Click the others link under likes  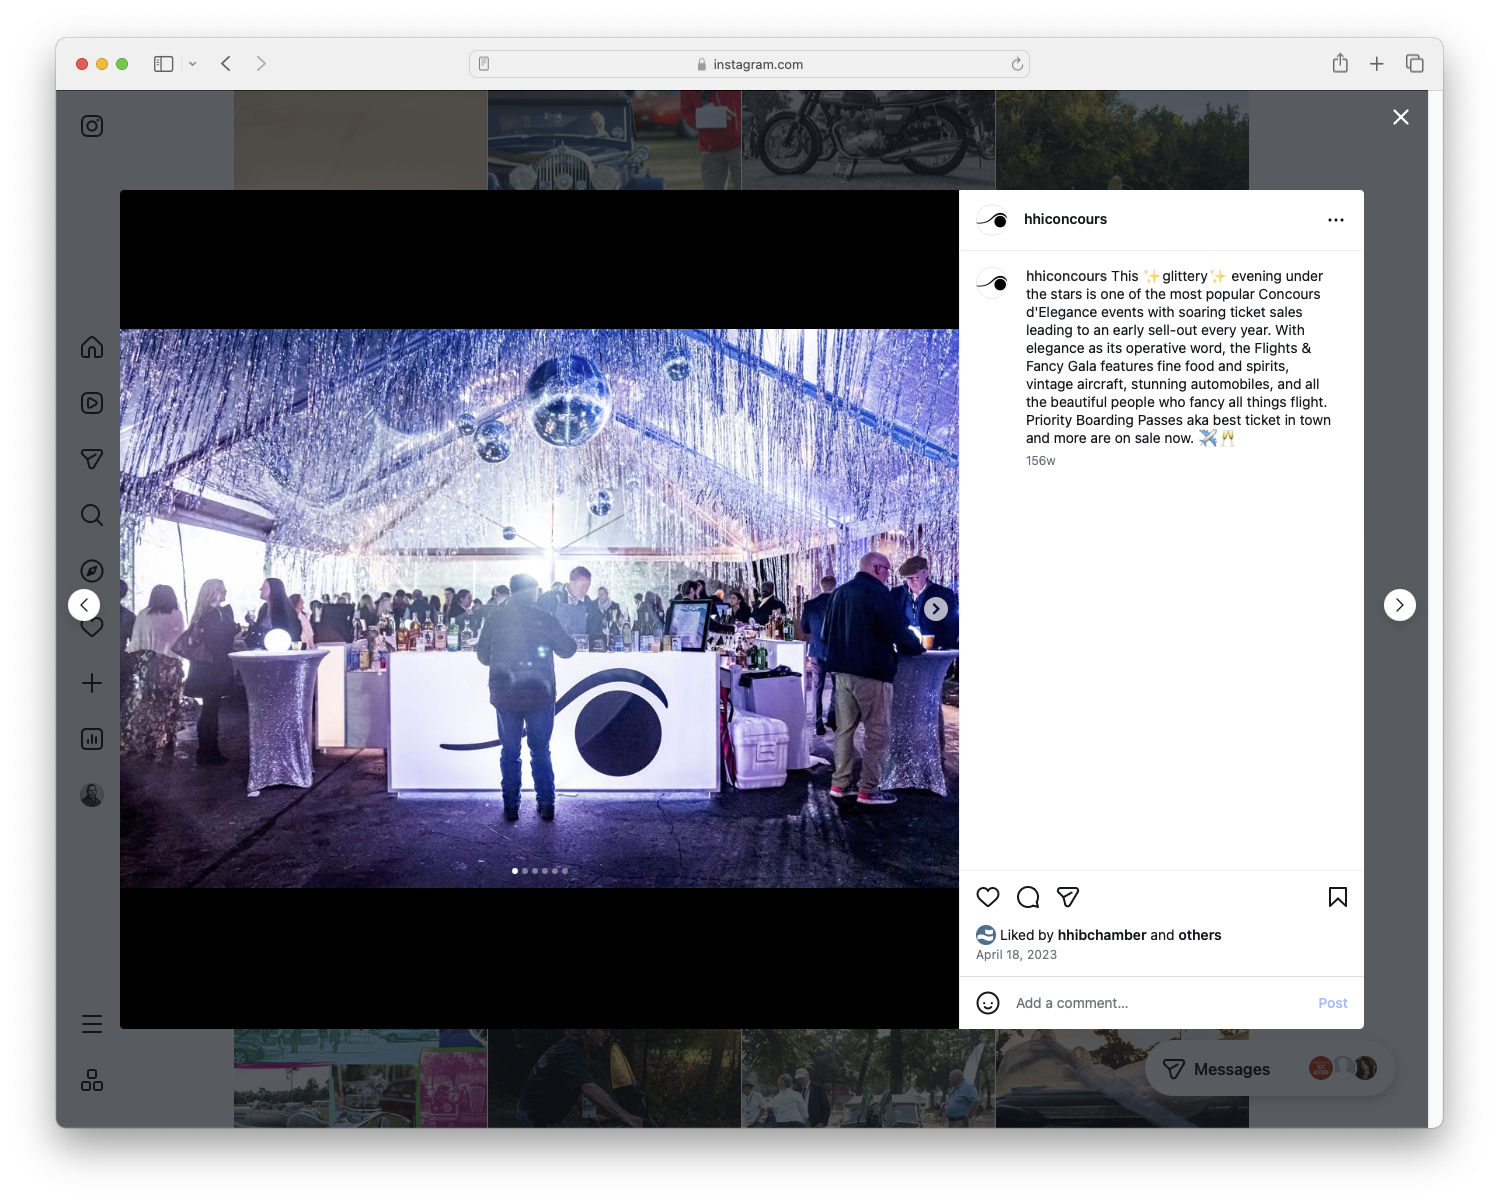(1199, 935)
